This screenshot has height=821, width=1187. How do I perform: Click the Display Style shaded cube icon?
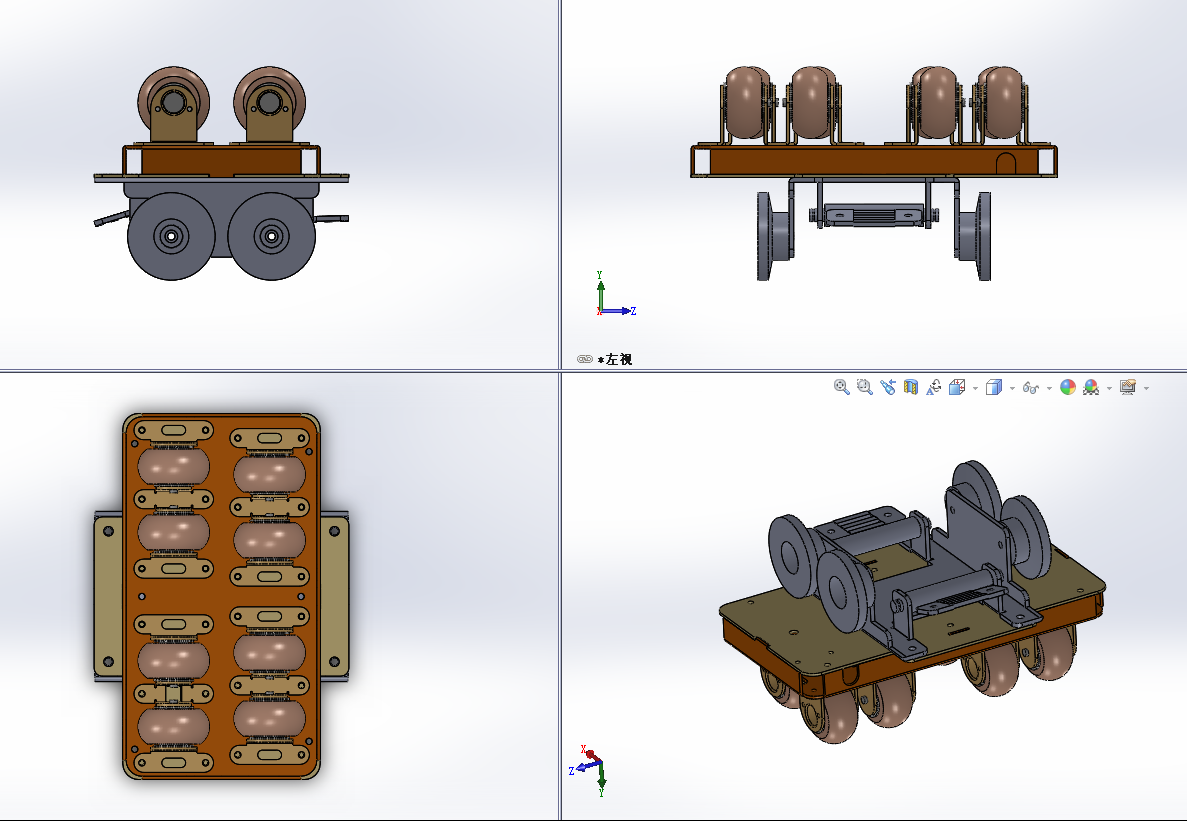(994, 387)
